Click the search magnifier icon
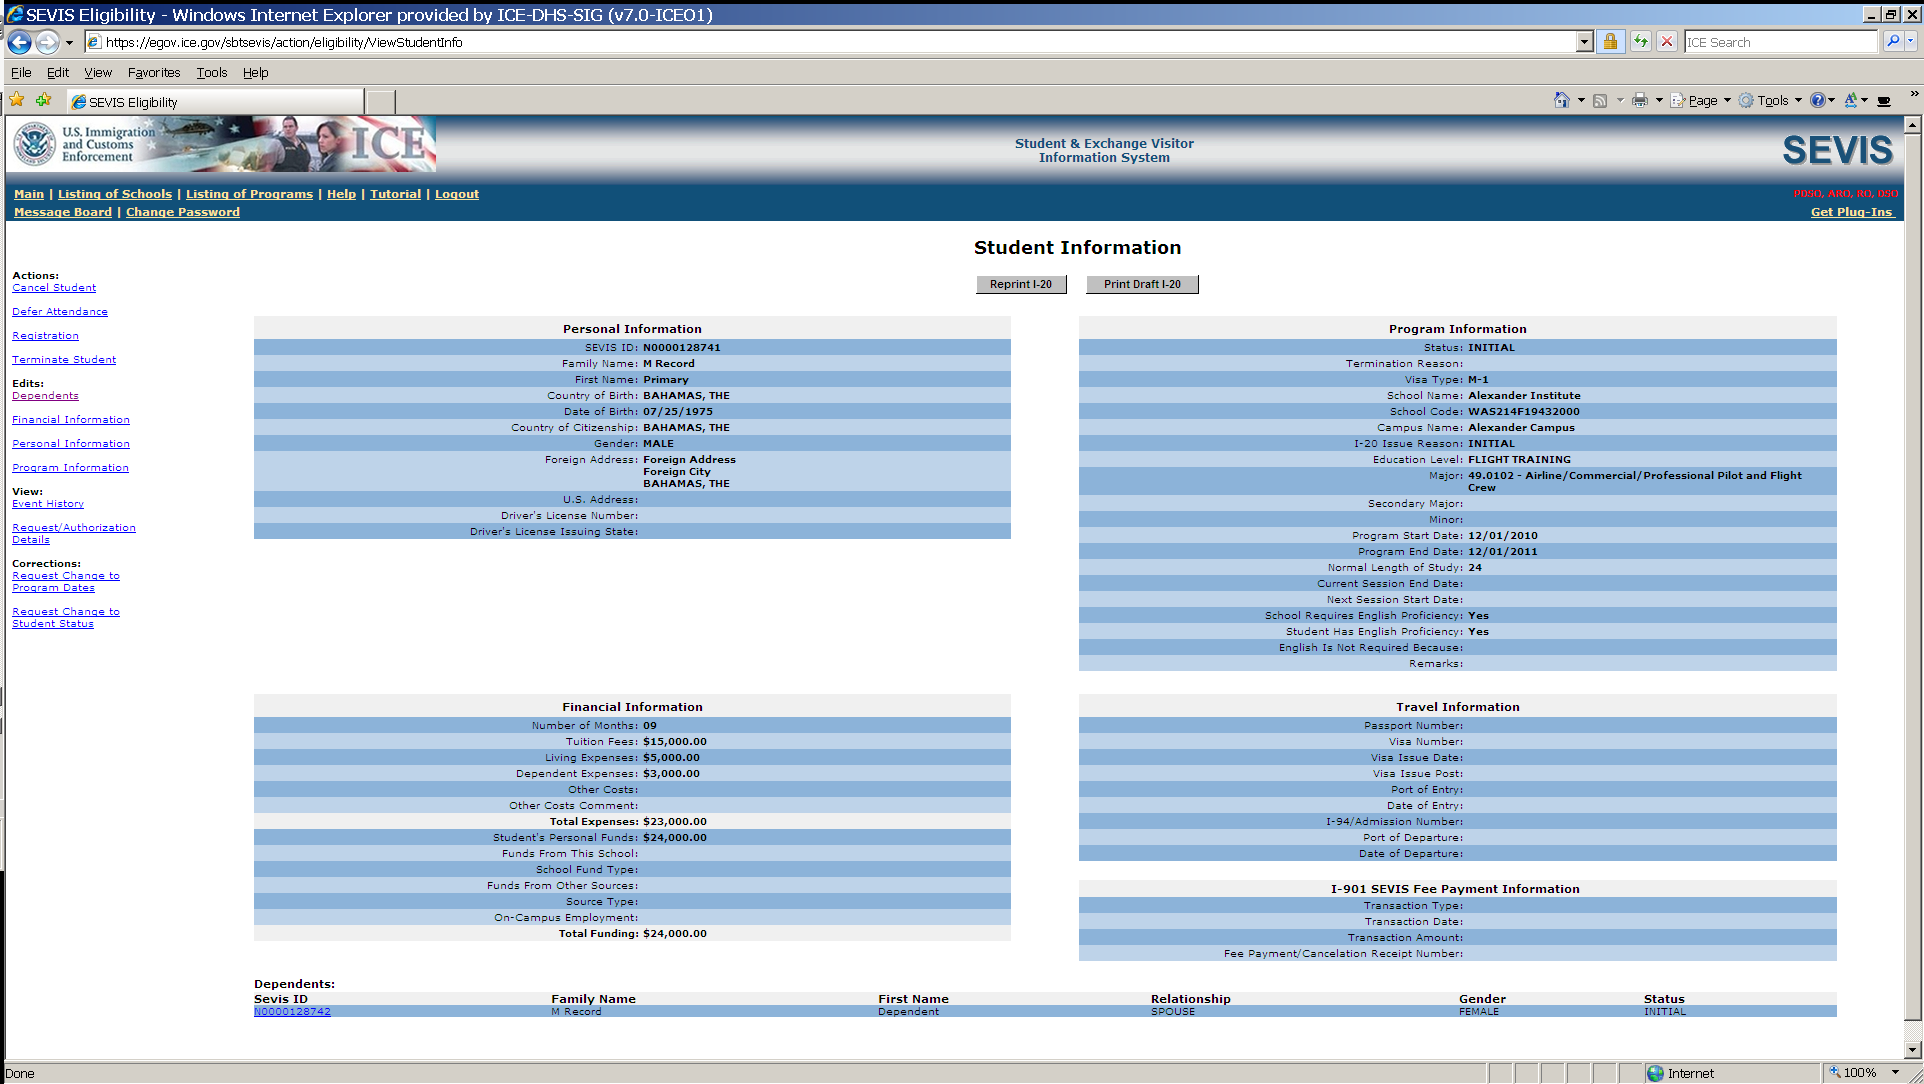This screenshot has height=1084, width=1924. click(1892, 42)
